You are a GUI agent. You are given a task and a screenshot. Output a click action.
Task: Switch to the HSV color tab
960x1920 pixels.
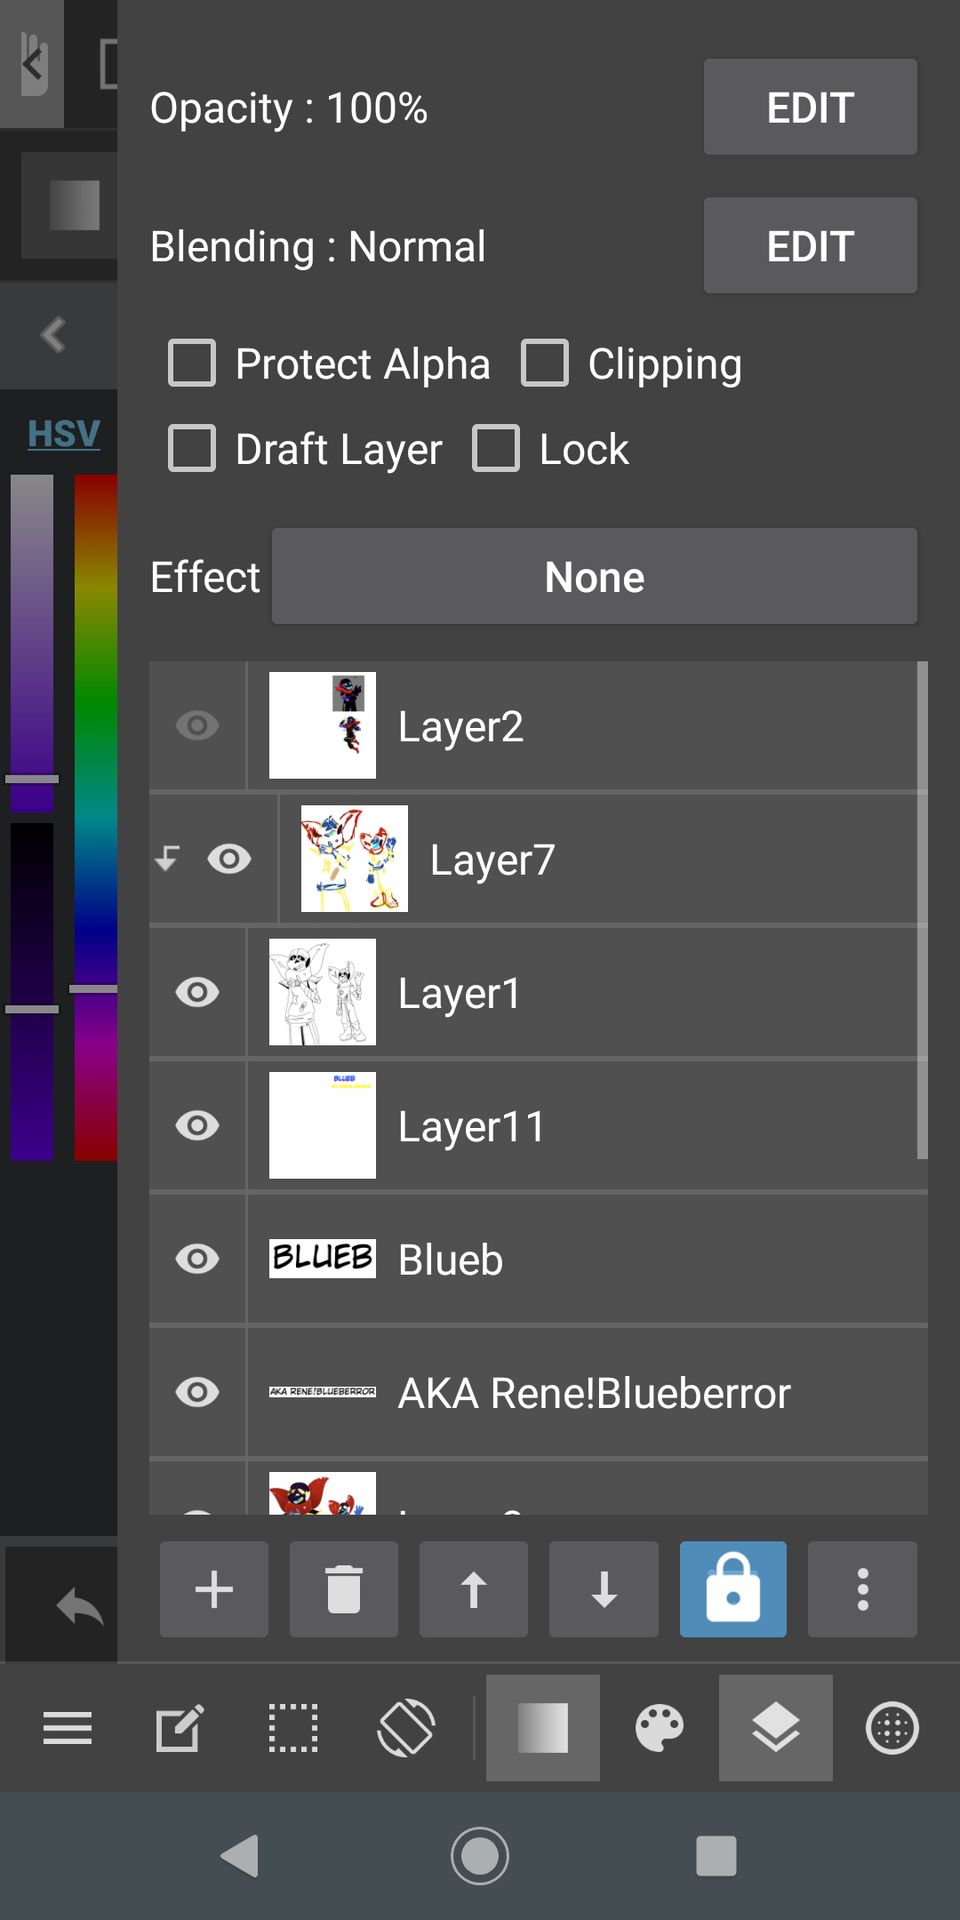(64, 434)
